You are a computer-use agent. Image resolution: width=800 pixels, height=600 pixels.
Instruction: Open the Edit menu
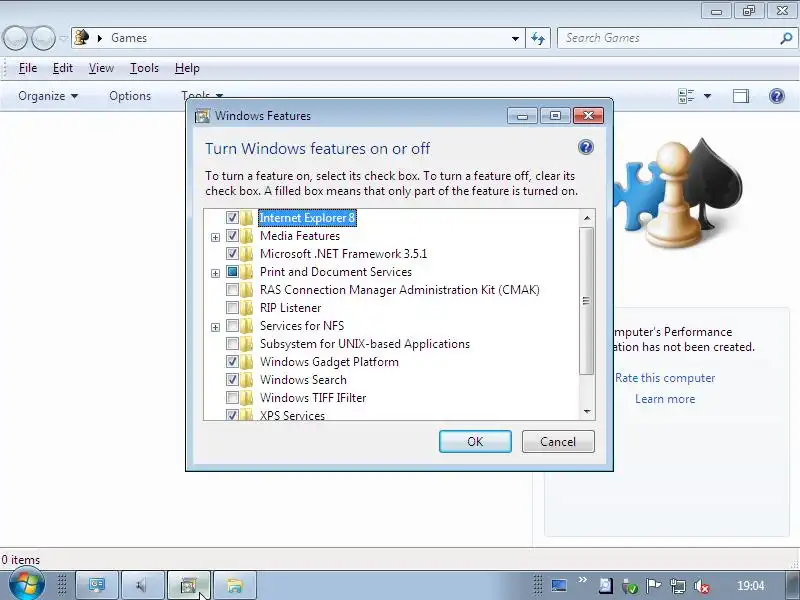(63, 68)
